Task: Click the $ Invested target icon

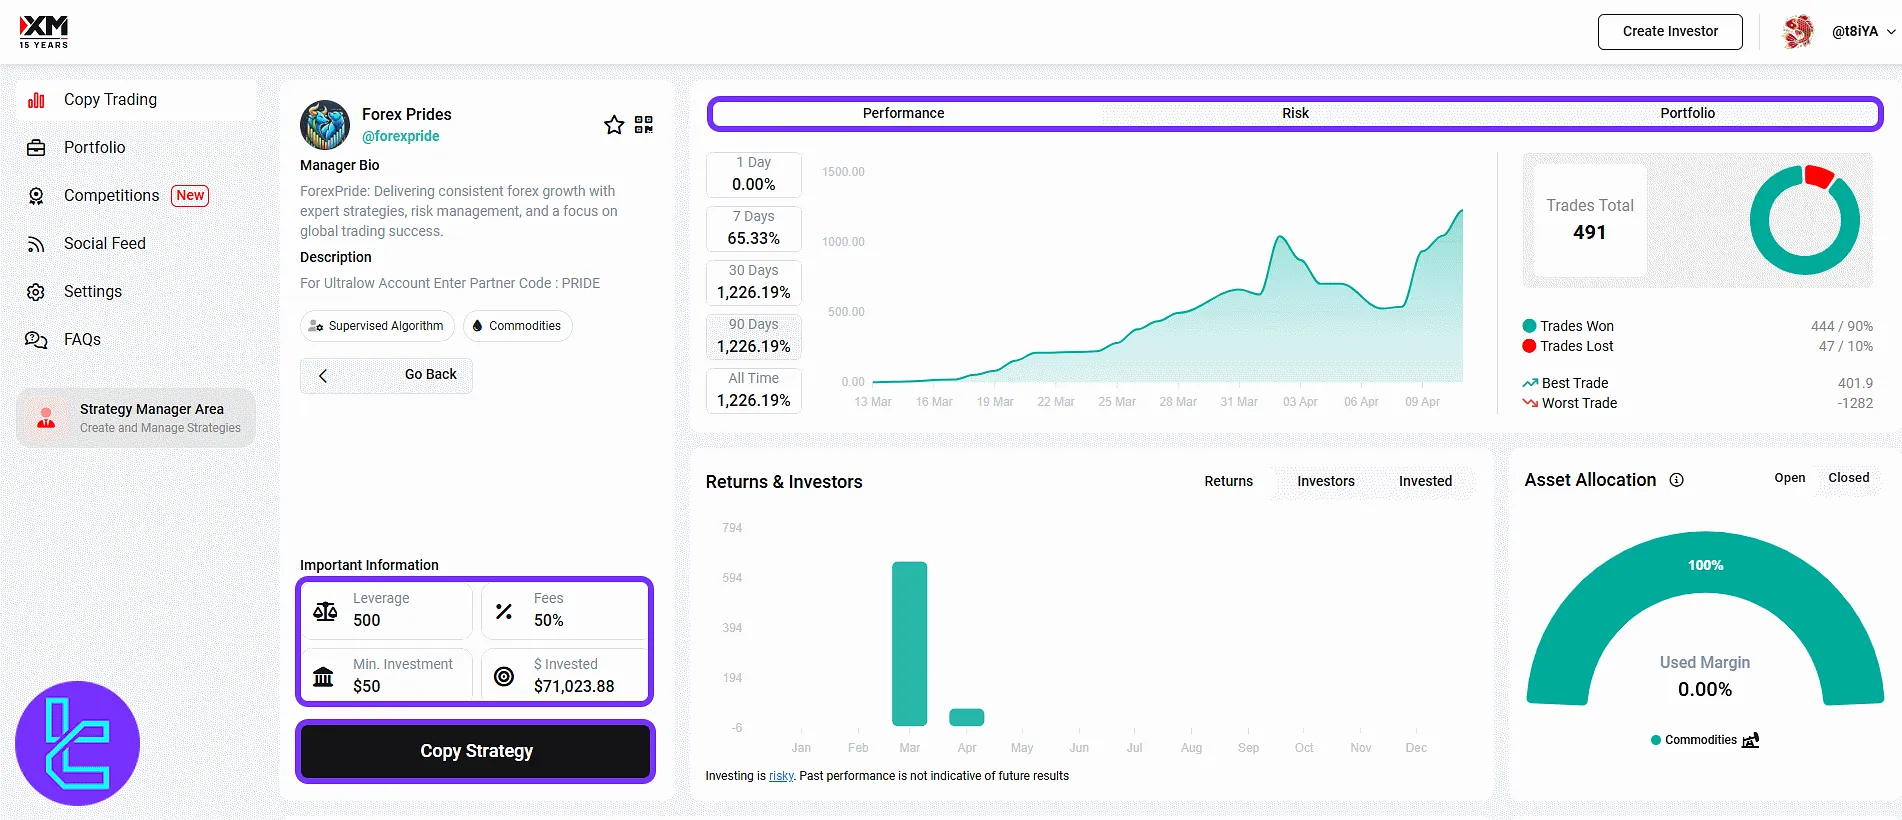Action: click(504, 677)
